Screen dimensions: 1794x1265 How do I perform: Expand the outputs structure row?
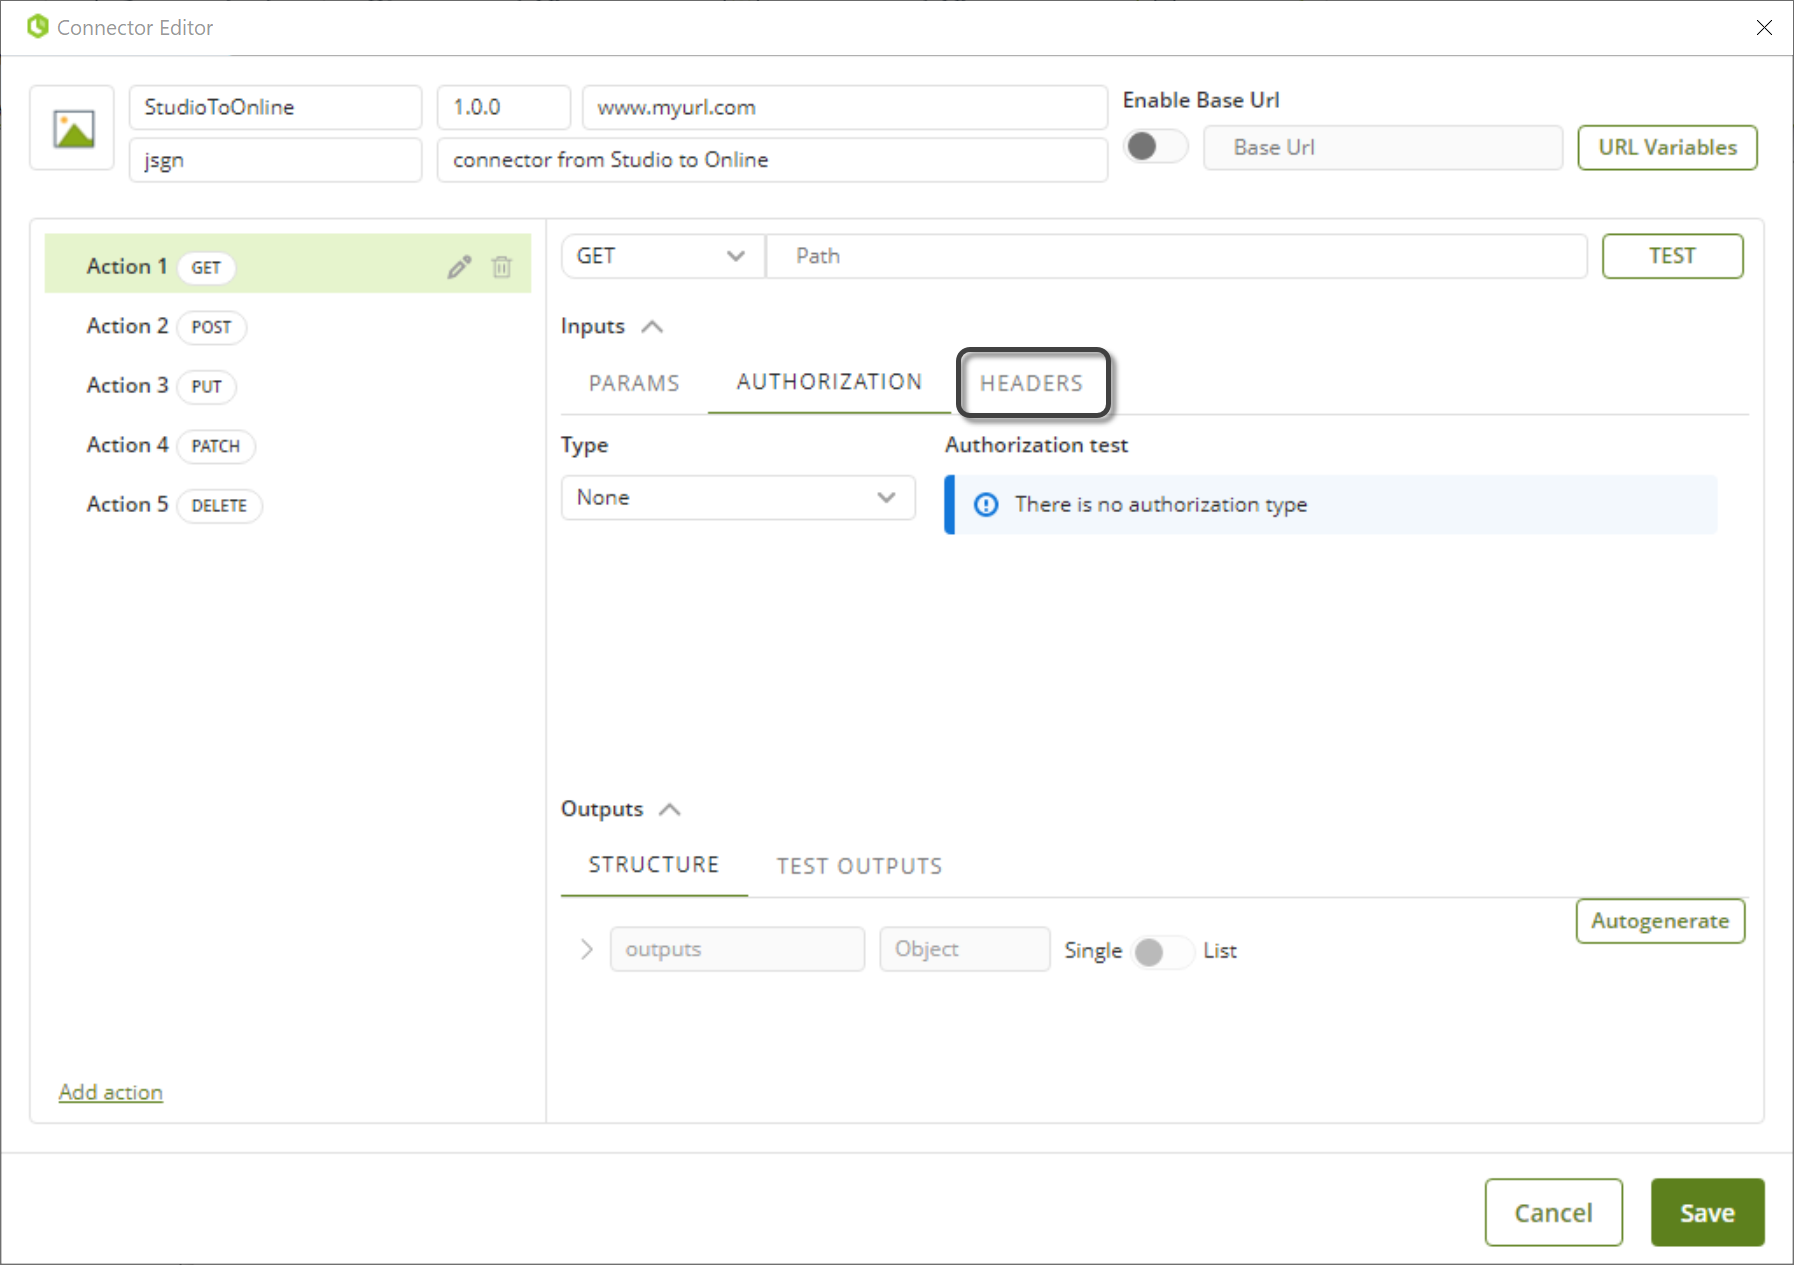(x=587, y=949)
